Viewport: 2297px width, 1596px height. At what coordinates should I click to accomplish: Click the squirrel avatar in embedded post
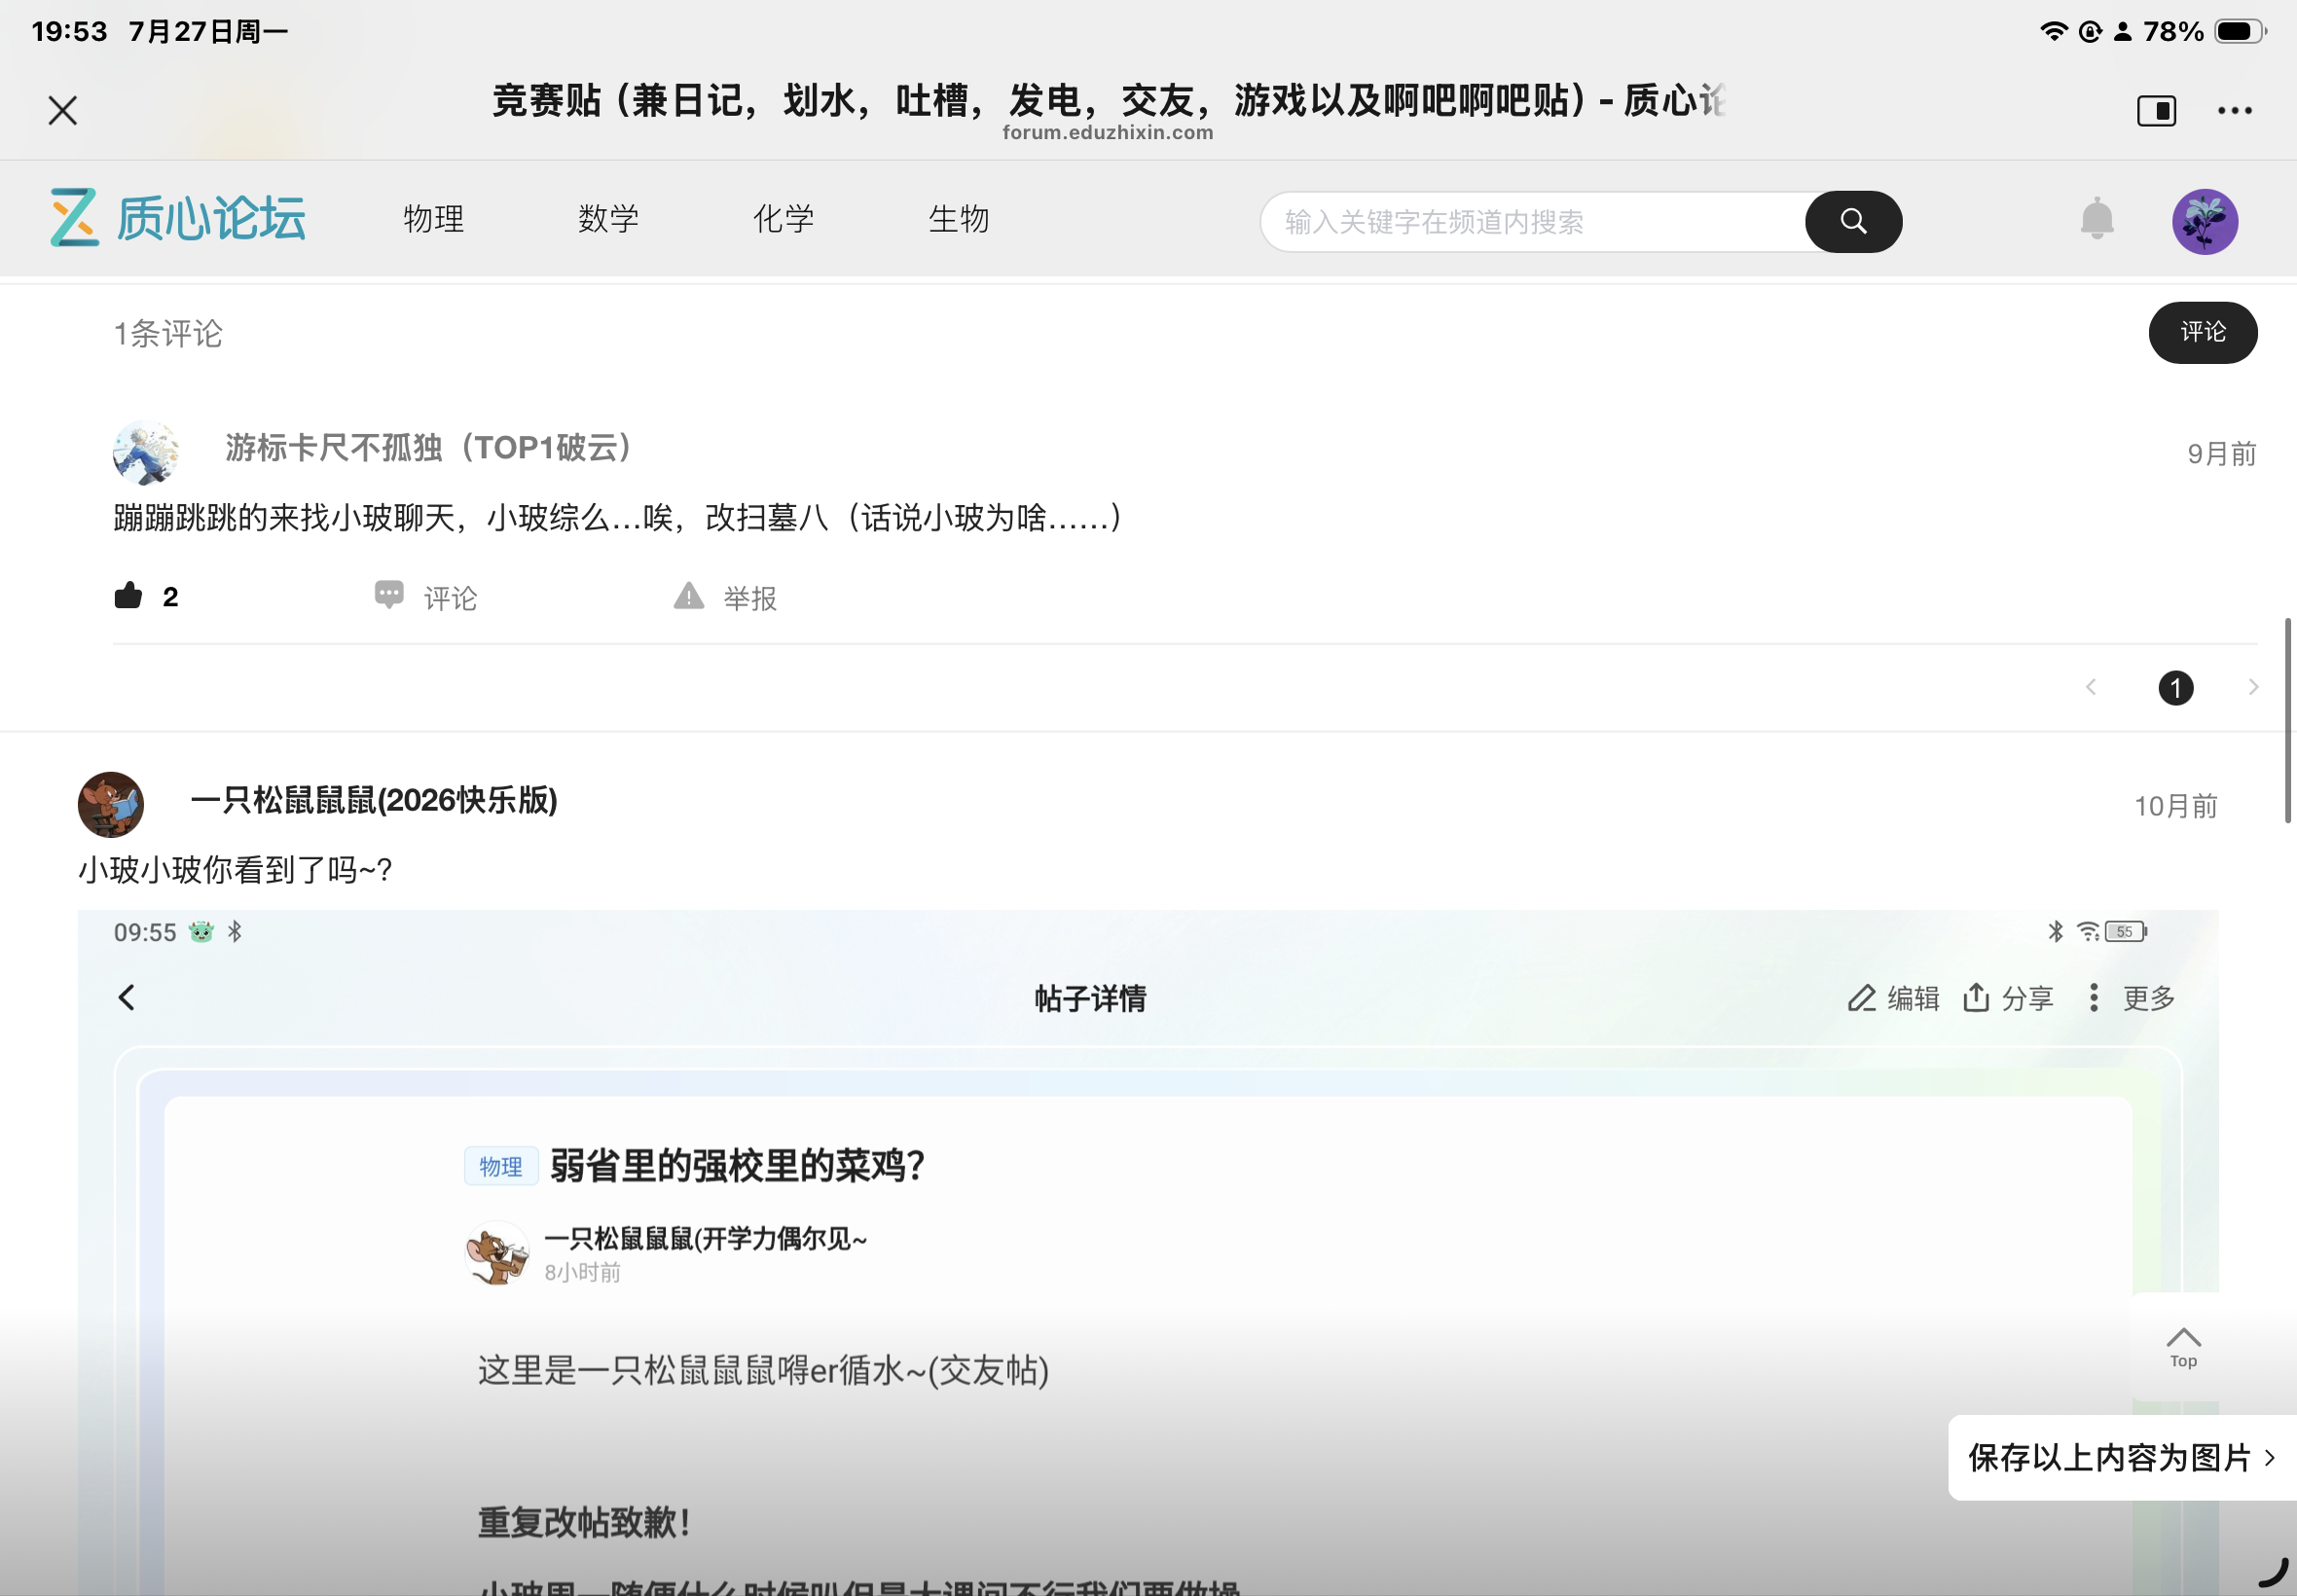pyautogui.click(x=498, y=1253)
